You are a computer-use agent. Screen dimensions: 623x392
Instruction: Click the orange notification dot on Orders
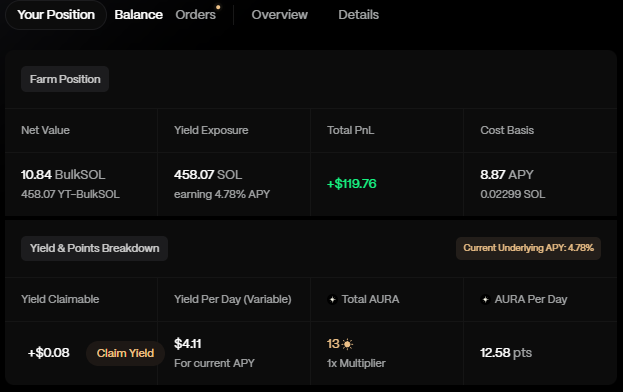click(x=218, y=7)
